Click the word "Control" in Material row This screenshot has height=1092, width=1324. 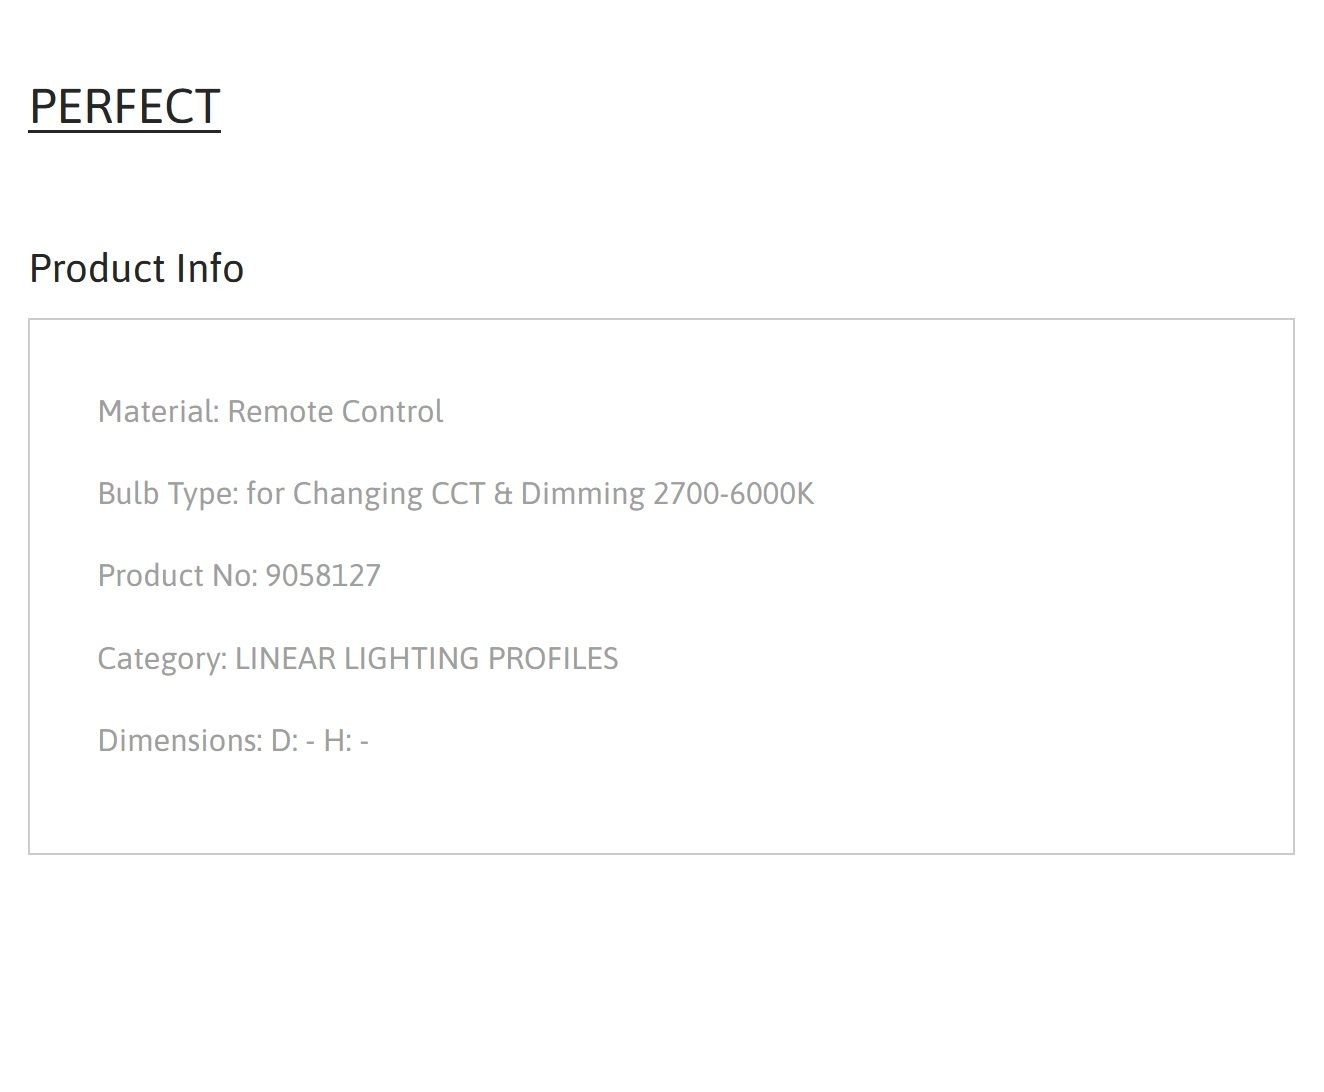pos(392,411)
